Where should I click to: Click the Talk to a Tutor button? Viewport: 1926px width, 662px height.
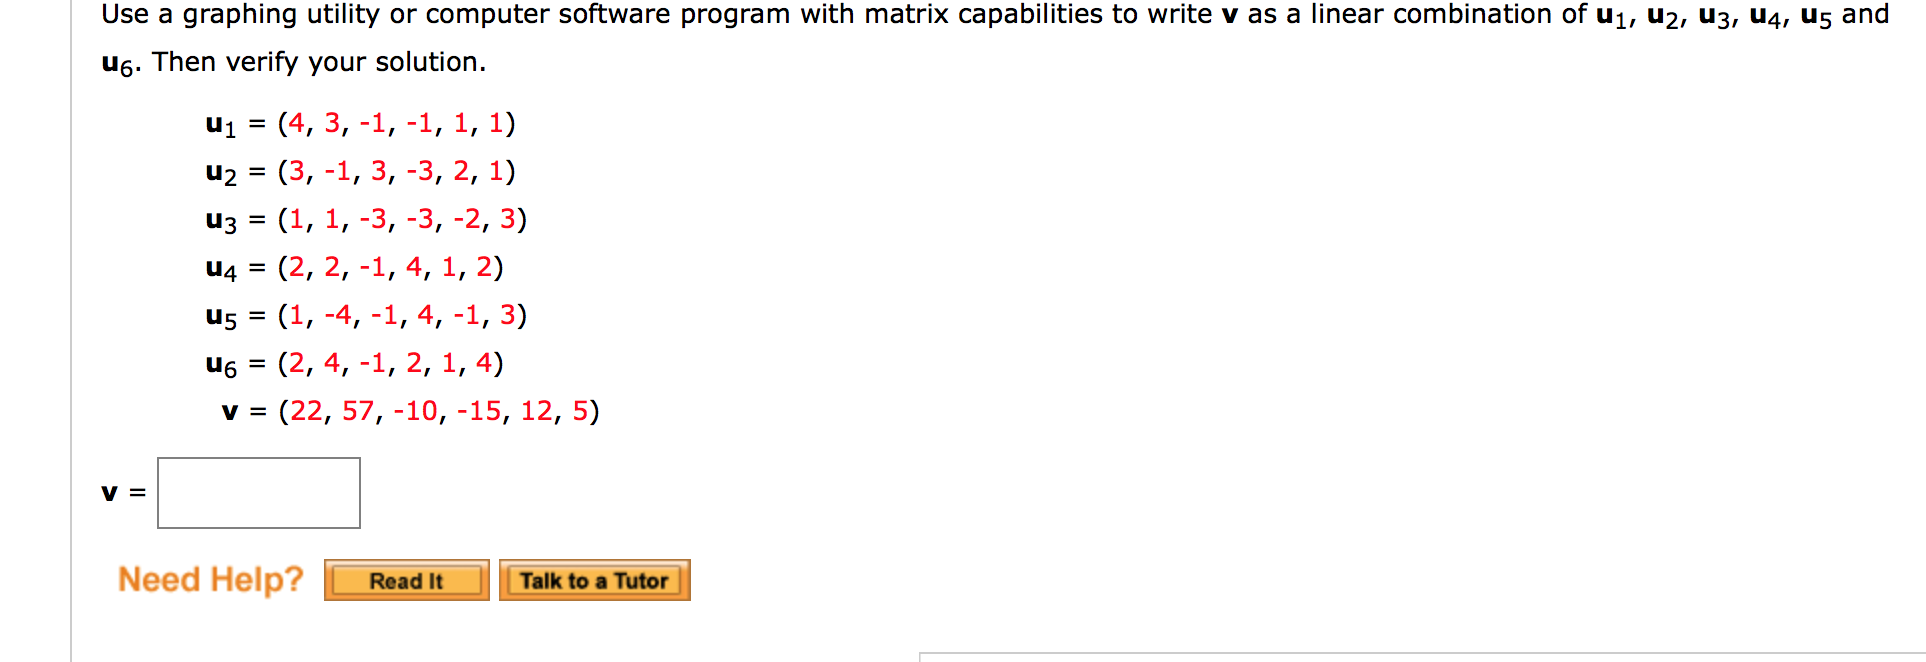(594, 580)
